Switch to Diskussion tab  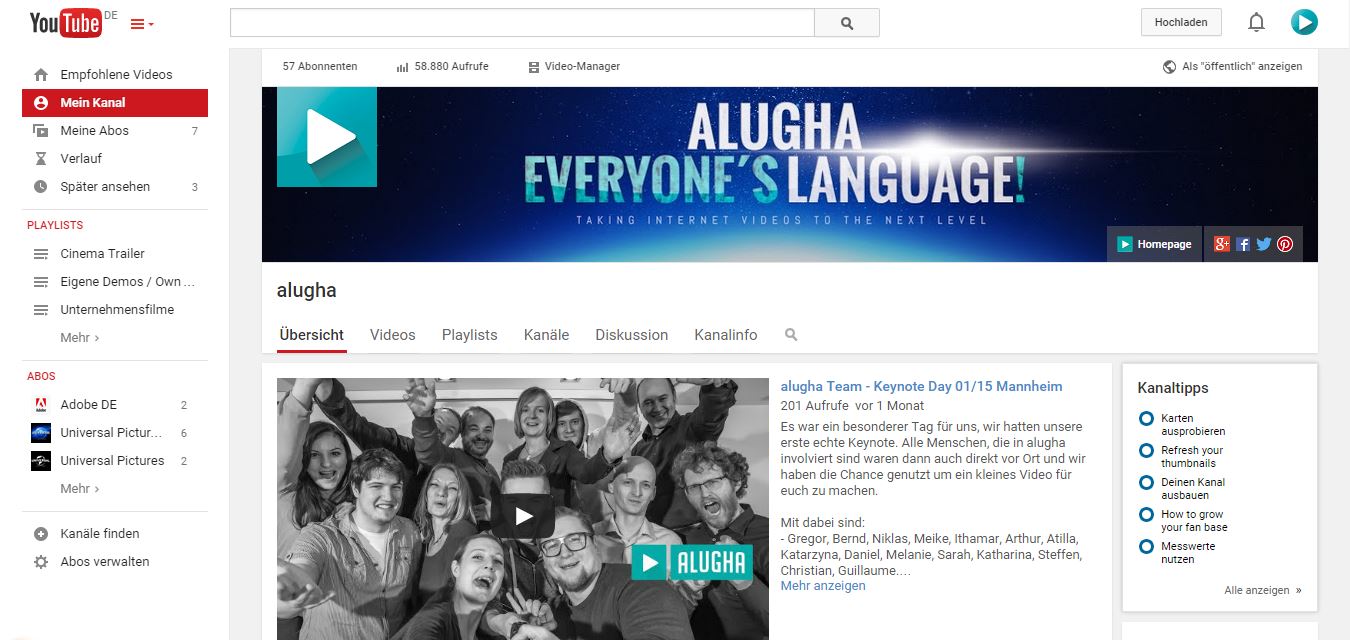(632, 336)
